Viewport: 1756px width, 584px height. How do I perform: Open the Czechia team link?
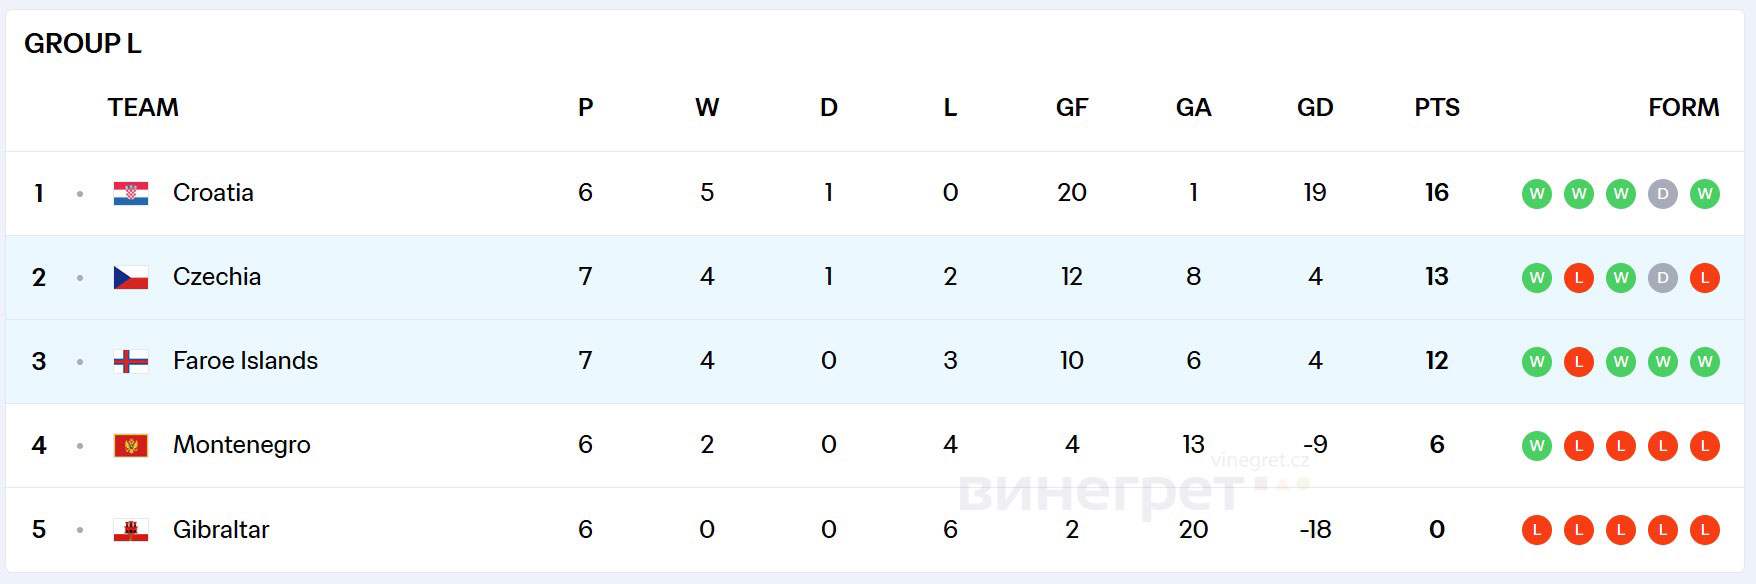(x=217, y=277)
